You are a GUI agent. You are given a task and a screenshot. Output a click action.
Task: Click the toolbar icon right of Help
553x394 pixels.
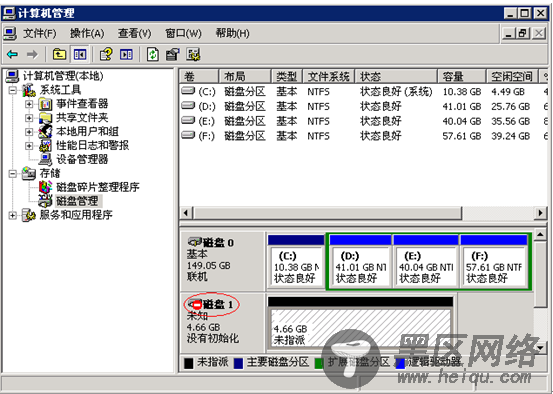[x=126, y=54]
